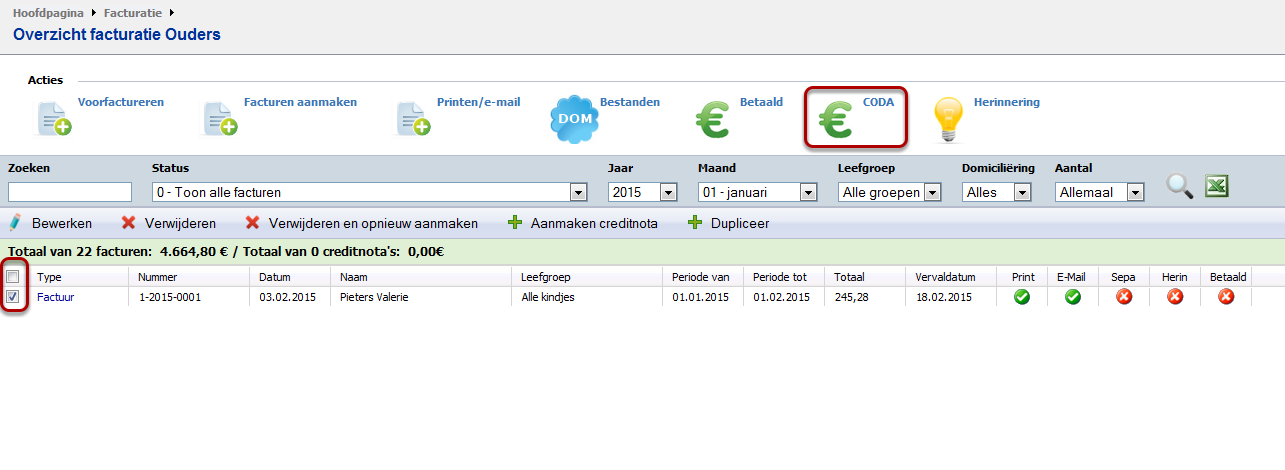Export the list with the Excel icon
This screenshot has width=1285, height=470.
(1216, 186)
